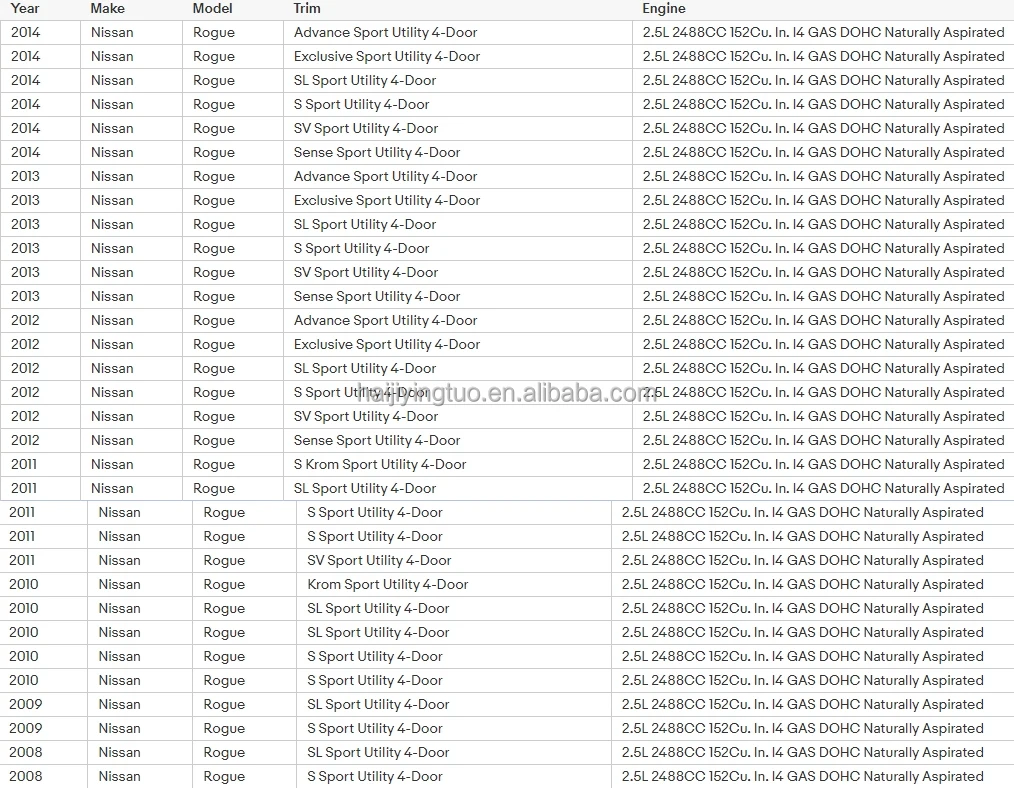Screen dimensions: 1014x788
Task: Select 2012 Advance Sport Utility 4-Door trim cell
Action: coord(458,320)
